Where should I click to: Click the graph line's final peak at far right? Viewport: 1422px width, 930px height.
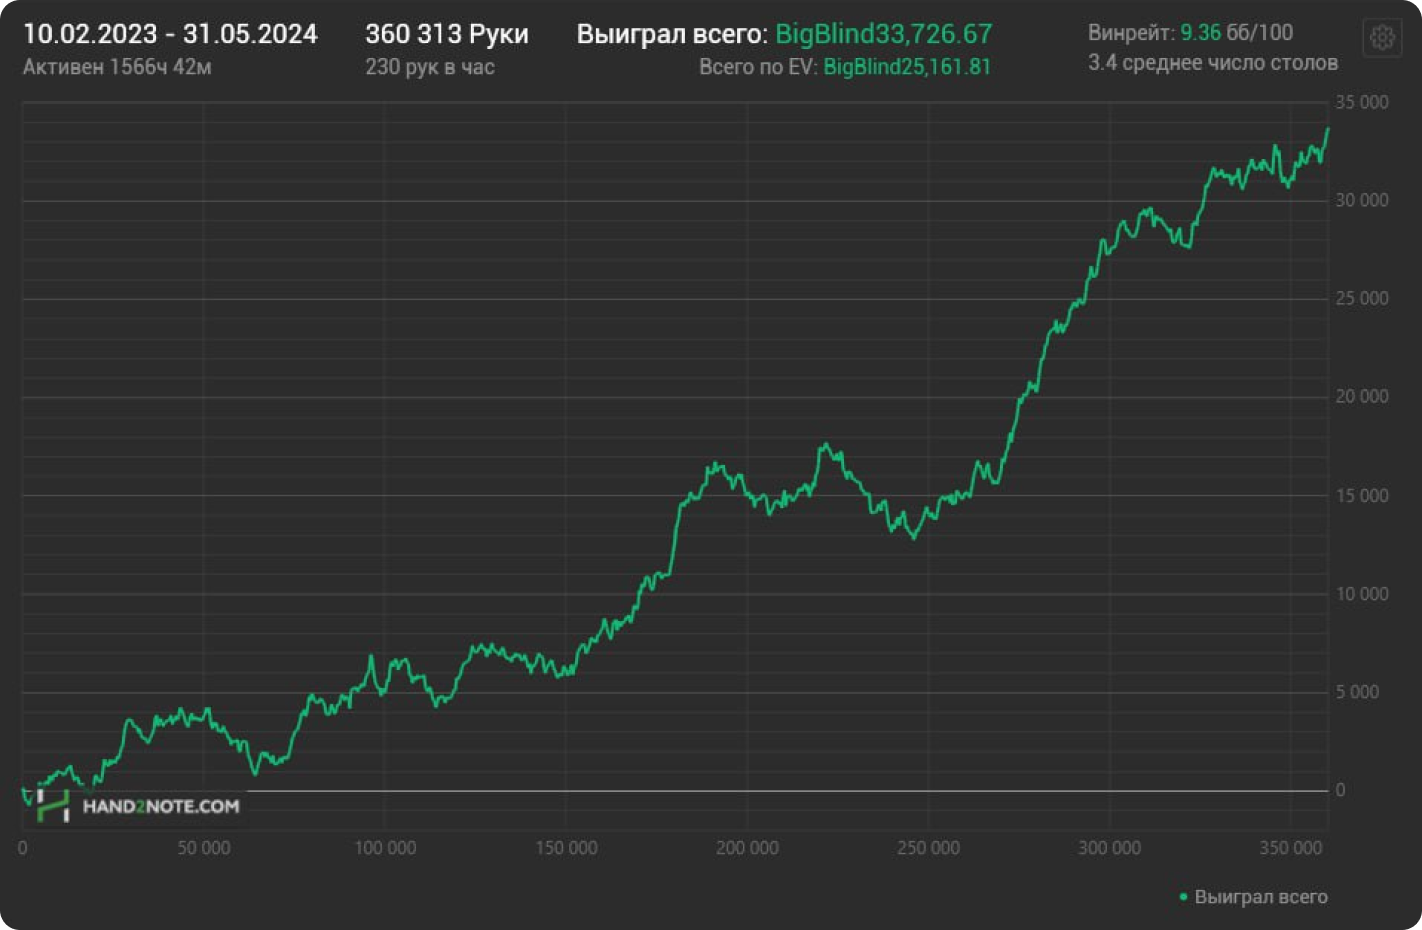[1327, 129]
